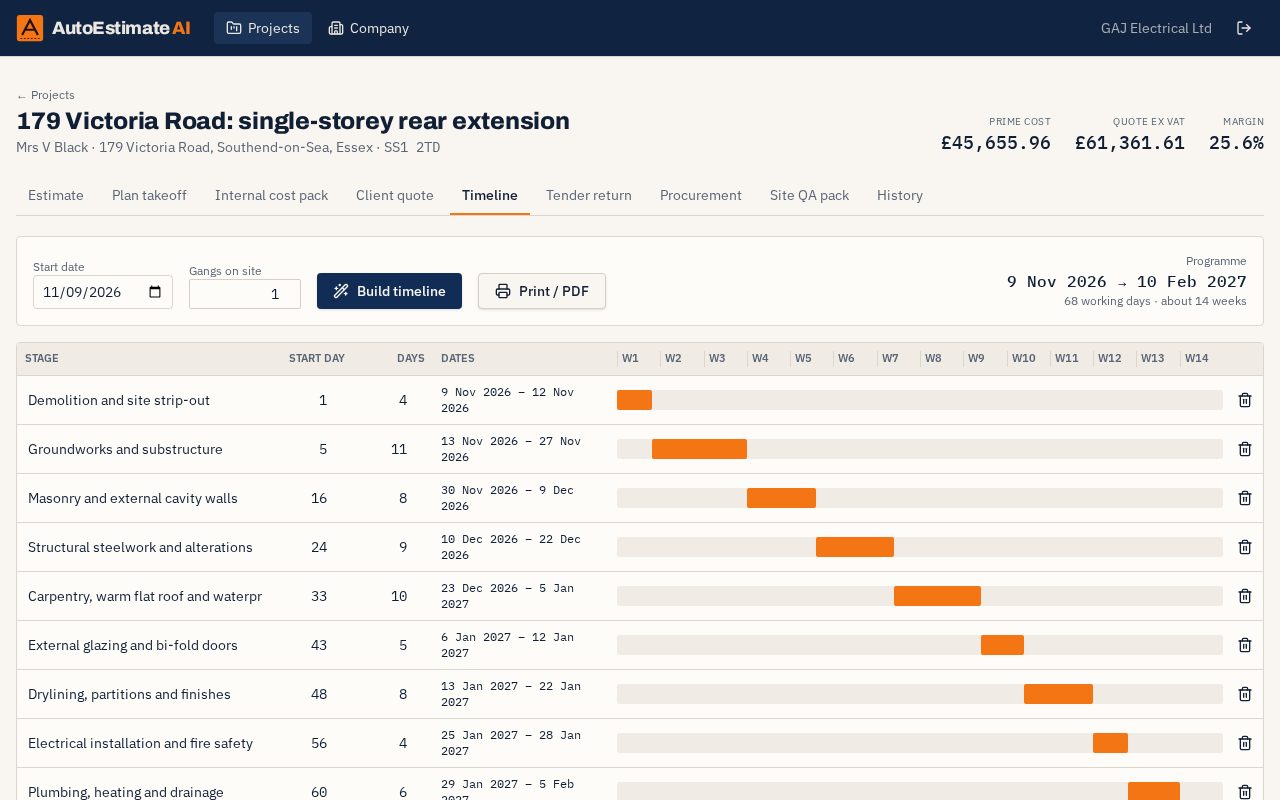1280x800 pixels.
Task: Select the Timeline tab
Action: [490, 195]
